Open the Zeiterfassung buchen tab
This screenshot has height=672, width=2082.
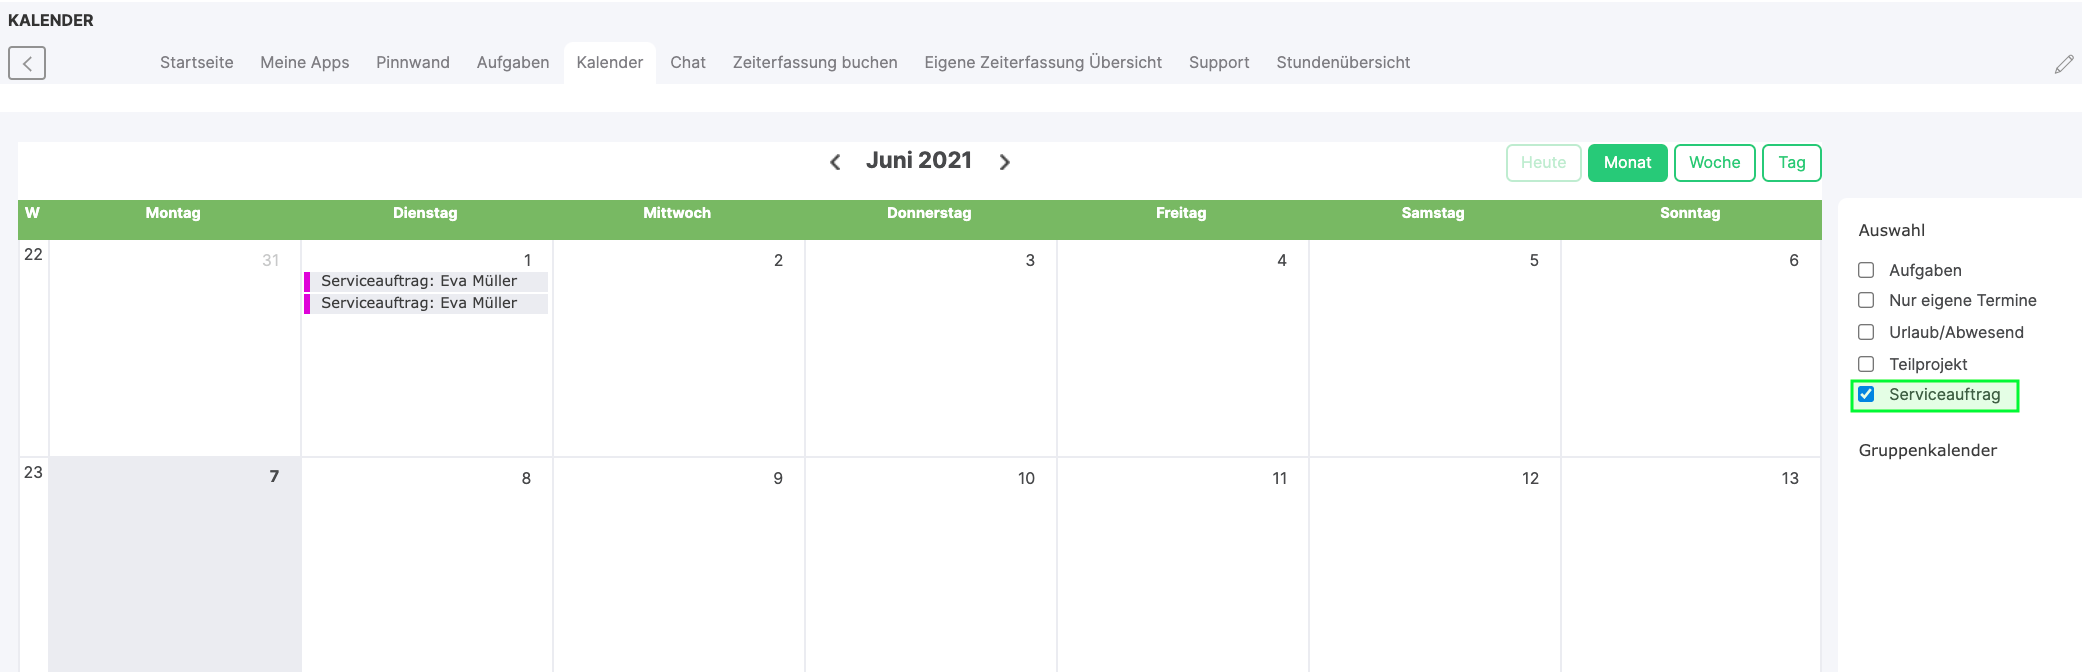pyautogui.click(x=814, y=62)
